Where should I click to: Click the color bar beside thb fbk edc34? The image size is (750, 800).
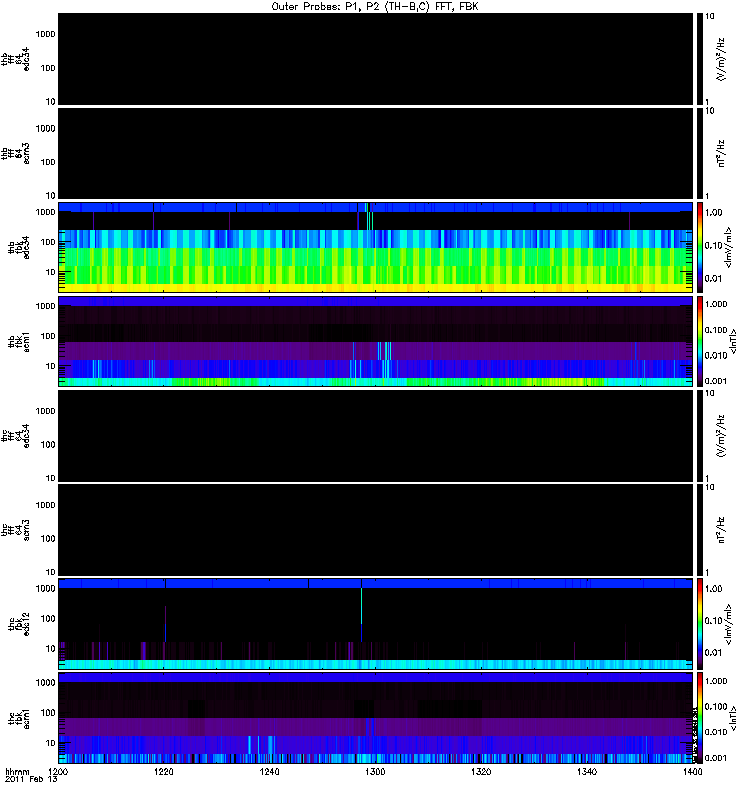pyautogui.click(x=701, y=246)
